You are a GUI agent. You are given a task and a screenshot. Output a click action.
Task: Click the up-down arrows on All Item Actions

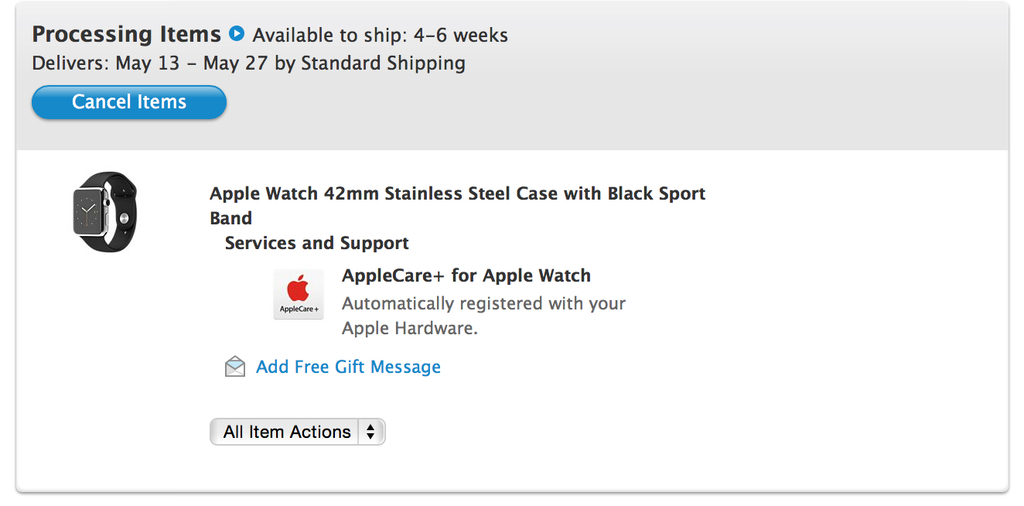point(371,432)
